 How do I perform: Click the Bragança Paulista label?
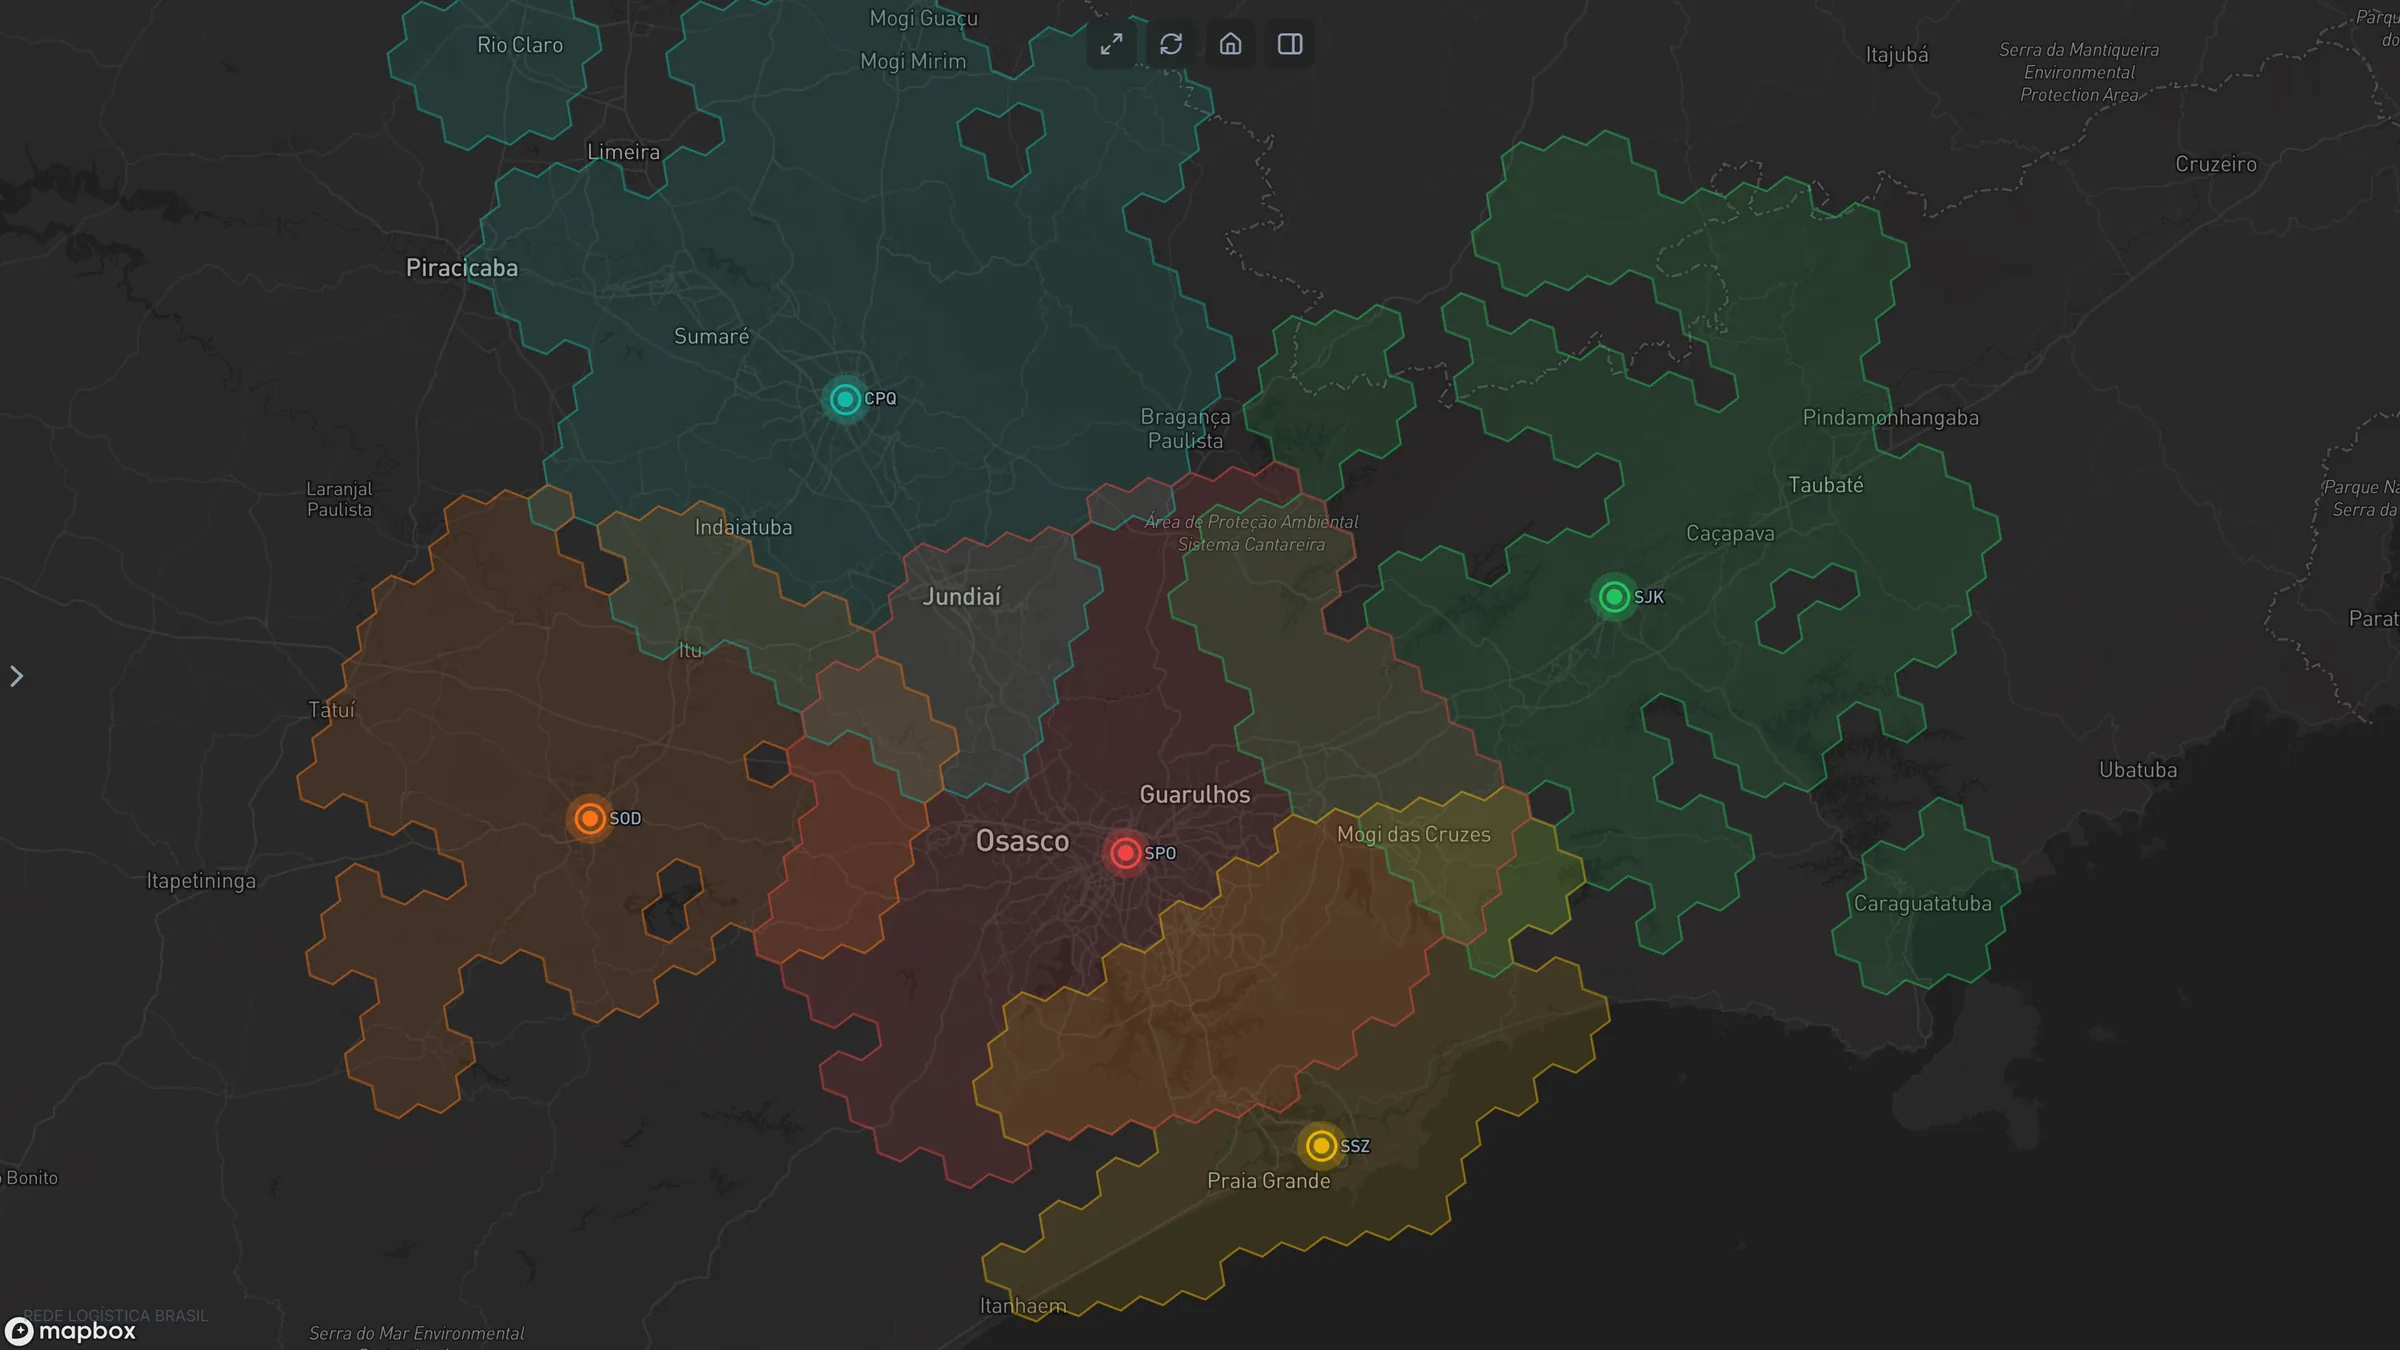tap(1186, 428)
